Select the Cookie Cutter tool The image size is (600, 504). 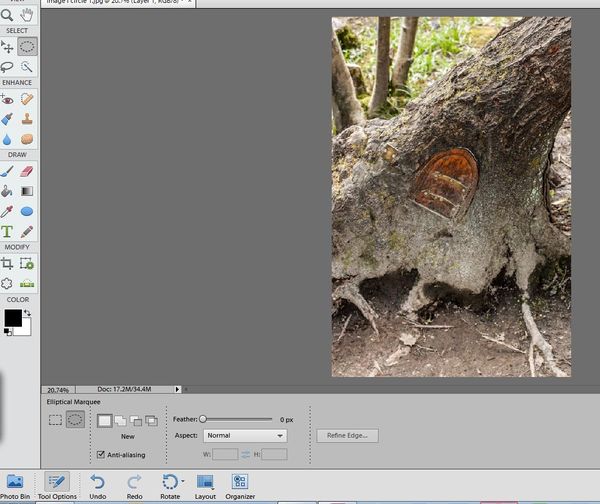7,284
